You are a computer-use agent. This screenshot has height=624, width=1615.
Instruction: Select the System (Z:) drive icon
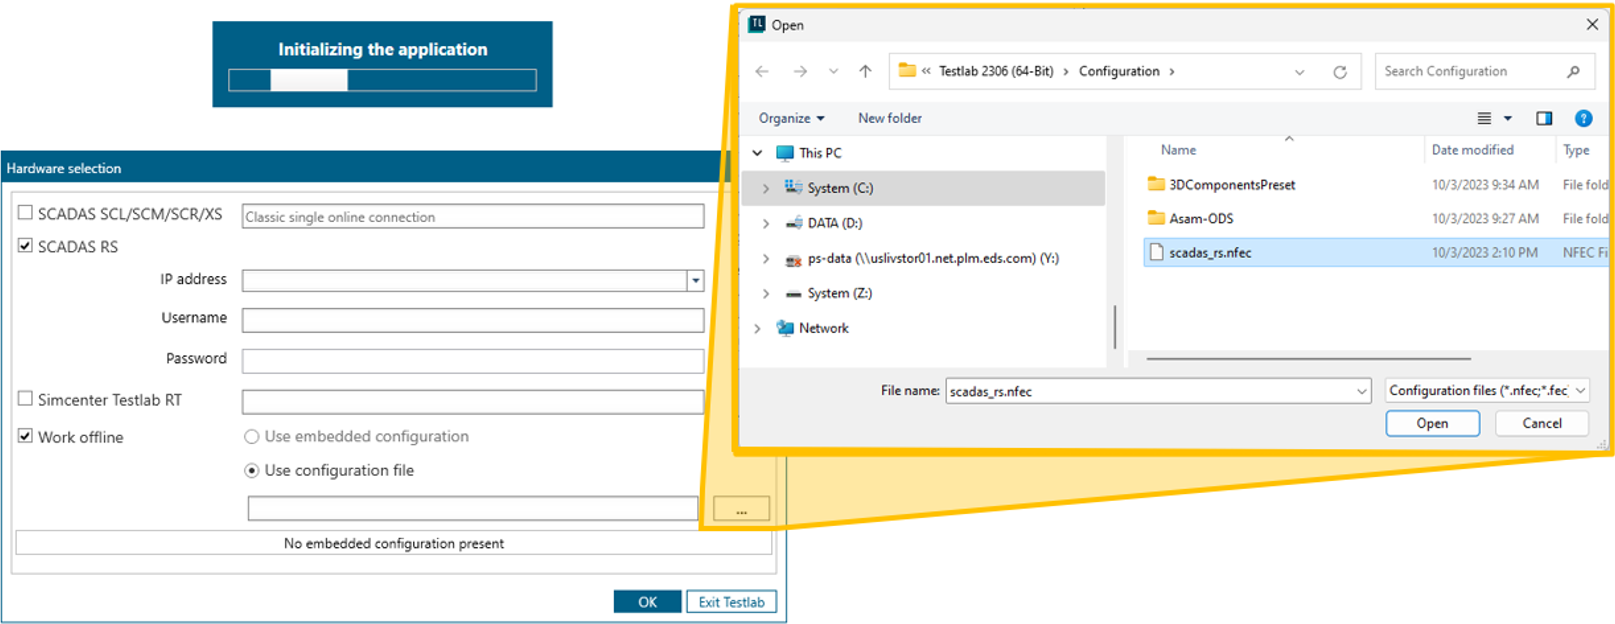(x=794, y=294)
